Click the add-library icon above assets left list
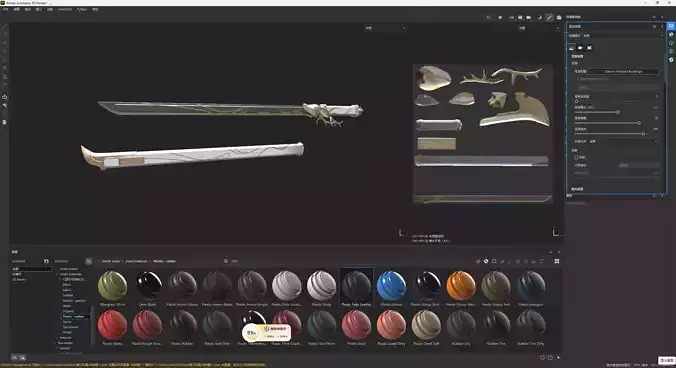 point(46,261)
